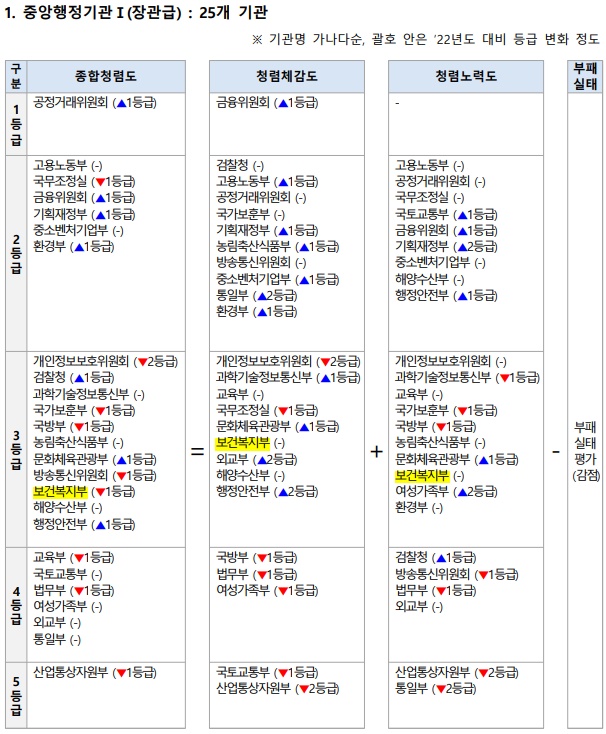Click highlighted '보건복지부' in 청렴노력도 column
The height and width of the screenshot is (734, 606).
pyautogui.click(x=422, y=475)
